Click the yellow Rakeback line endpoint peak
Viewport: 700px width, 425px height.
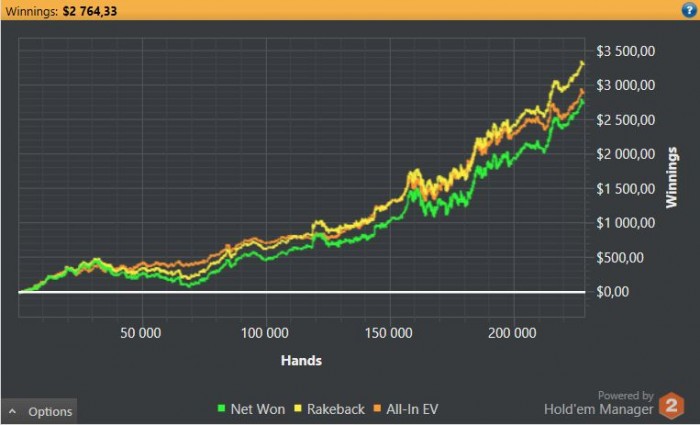tap(582, 63)
